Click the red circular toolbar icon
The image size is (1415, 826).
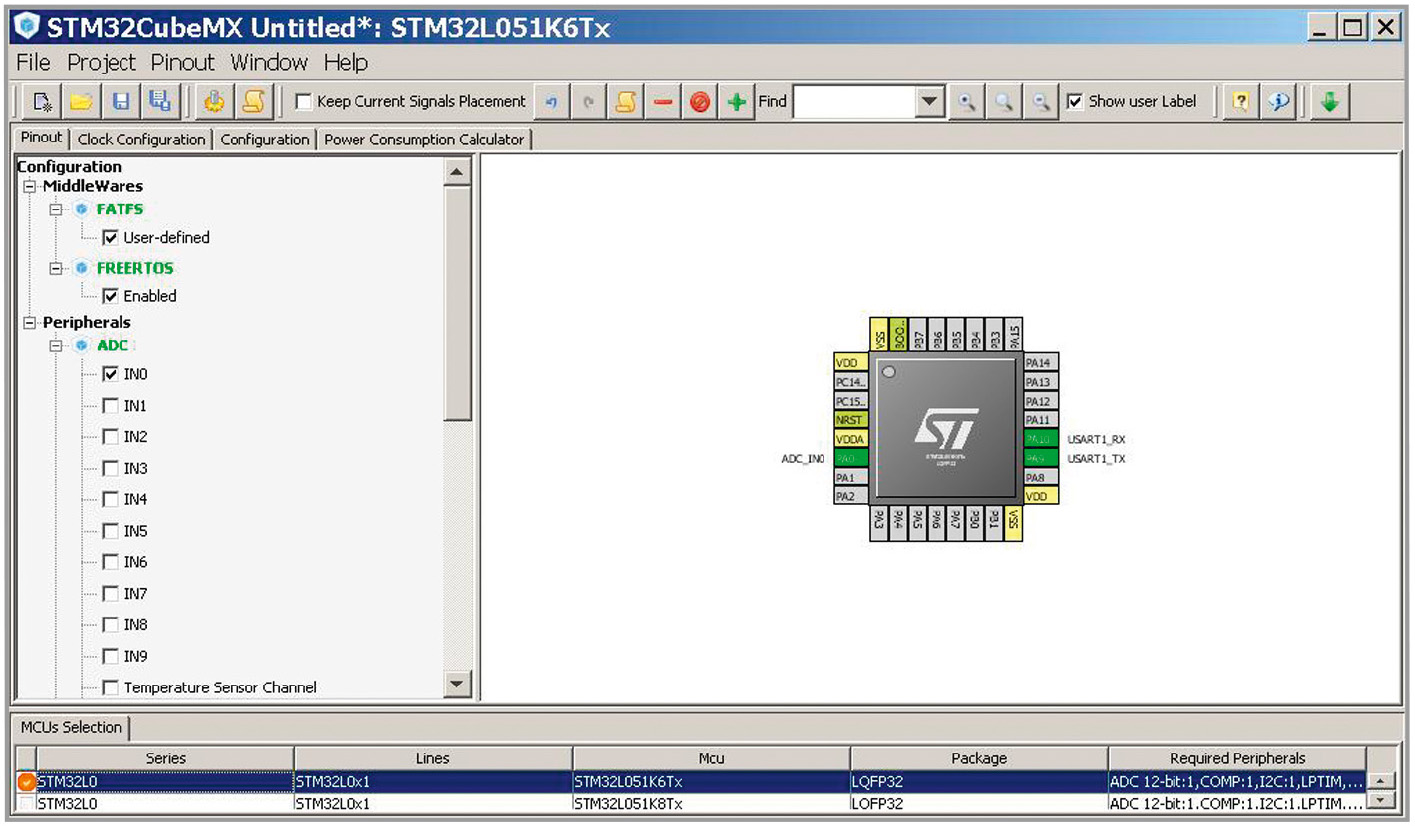(700, 101)
